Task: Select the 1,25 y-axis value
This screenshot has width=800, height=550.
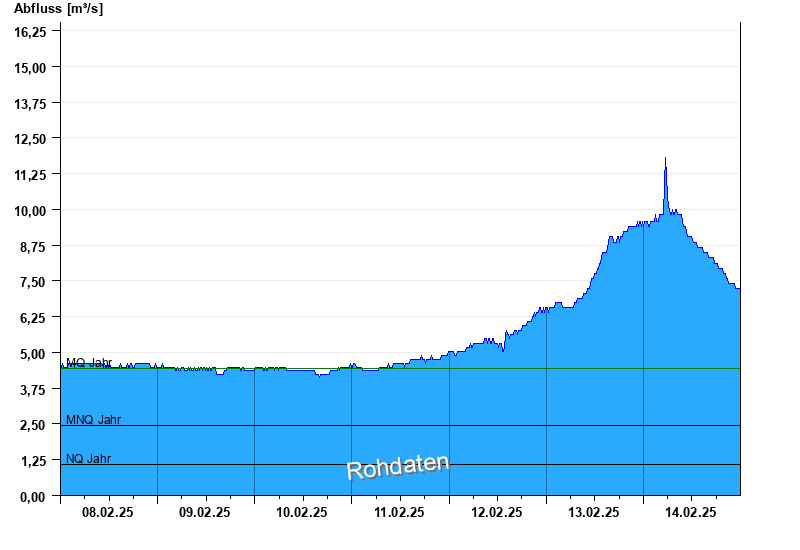Action: click(33, 461)
